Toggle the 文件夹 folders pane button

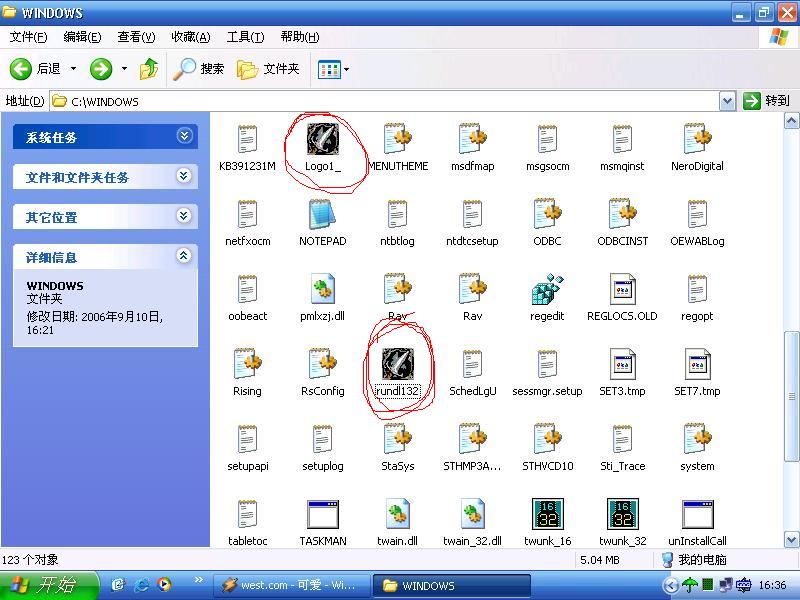[268, 69]
